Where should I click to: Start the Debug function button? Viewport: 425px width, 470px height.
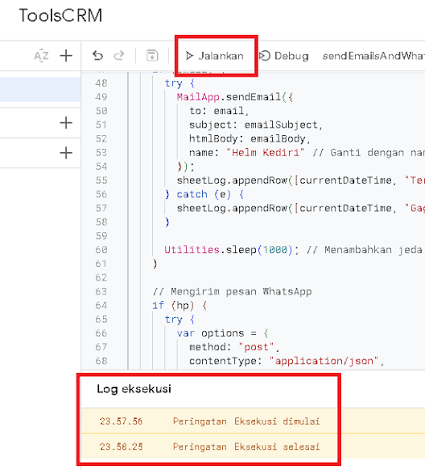284,56
